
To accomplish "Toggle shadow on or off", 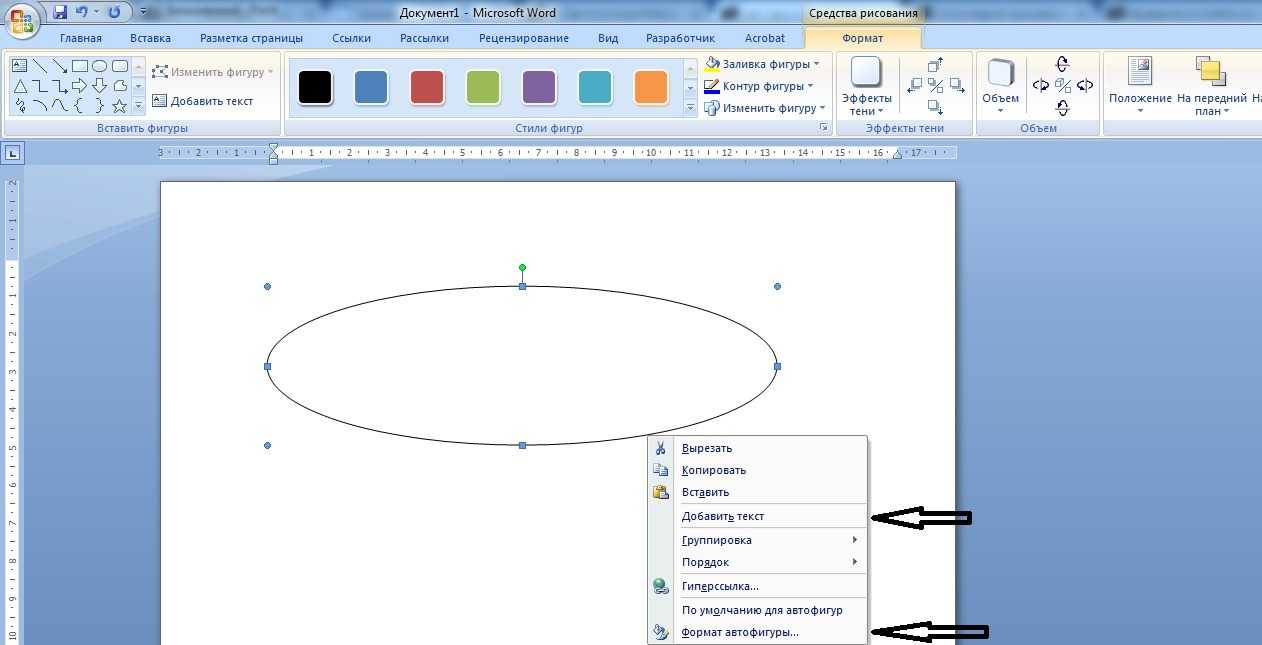I will (935, 86).
